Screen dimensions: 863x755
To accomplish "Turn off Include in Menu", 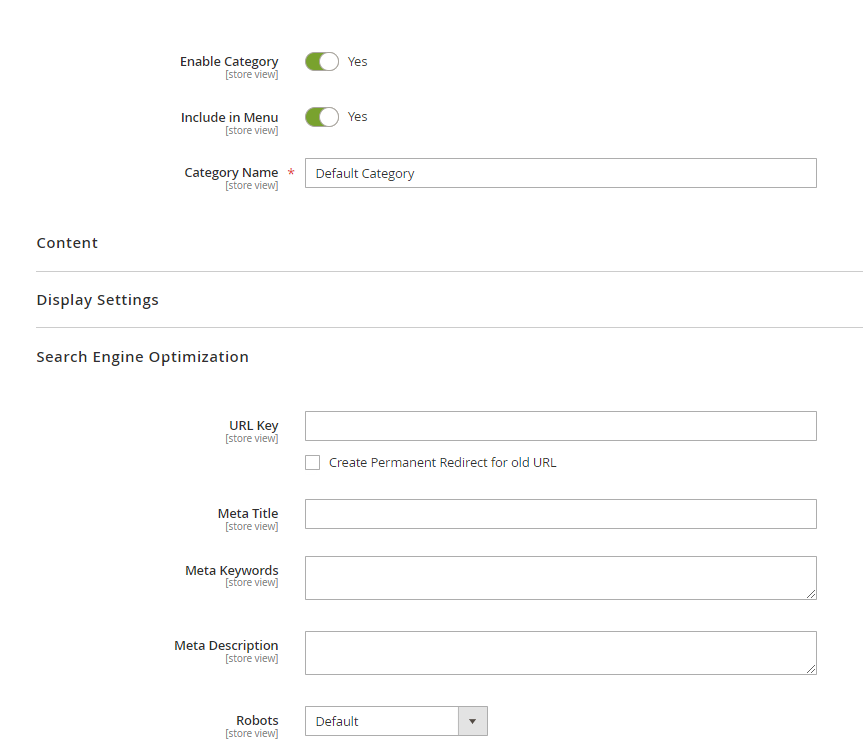I will pyautogui.click(x=321, y=116).
